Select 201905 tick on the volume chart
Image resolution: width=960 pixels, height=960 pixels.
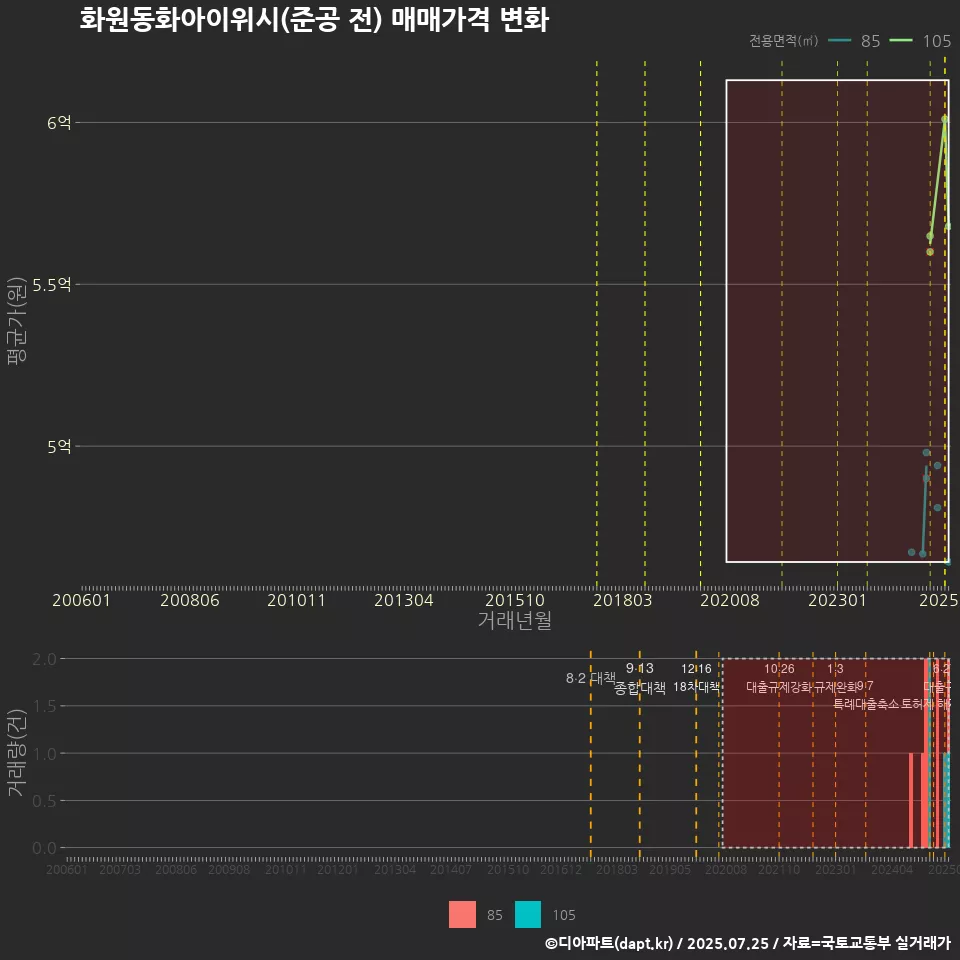tap(670, 869)
